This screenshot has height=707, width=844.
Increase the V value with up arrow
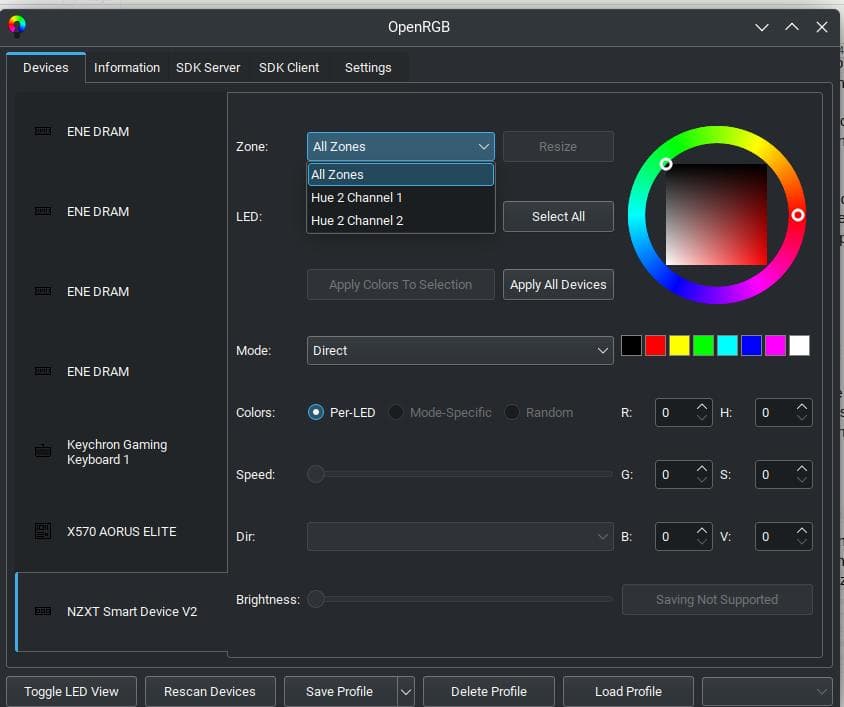802,530
